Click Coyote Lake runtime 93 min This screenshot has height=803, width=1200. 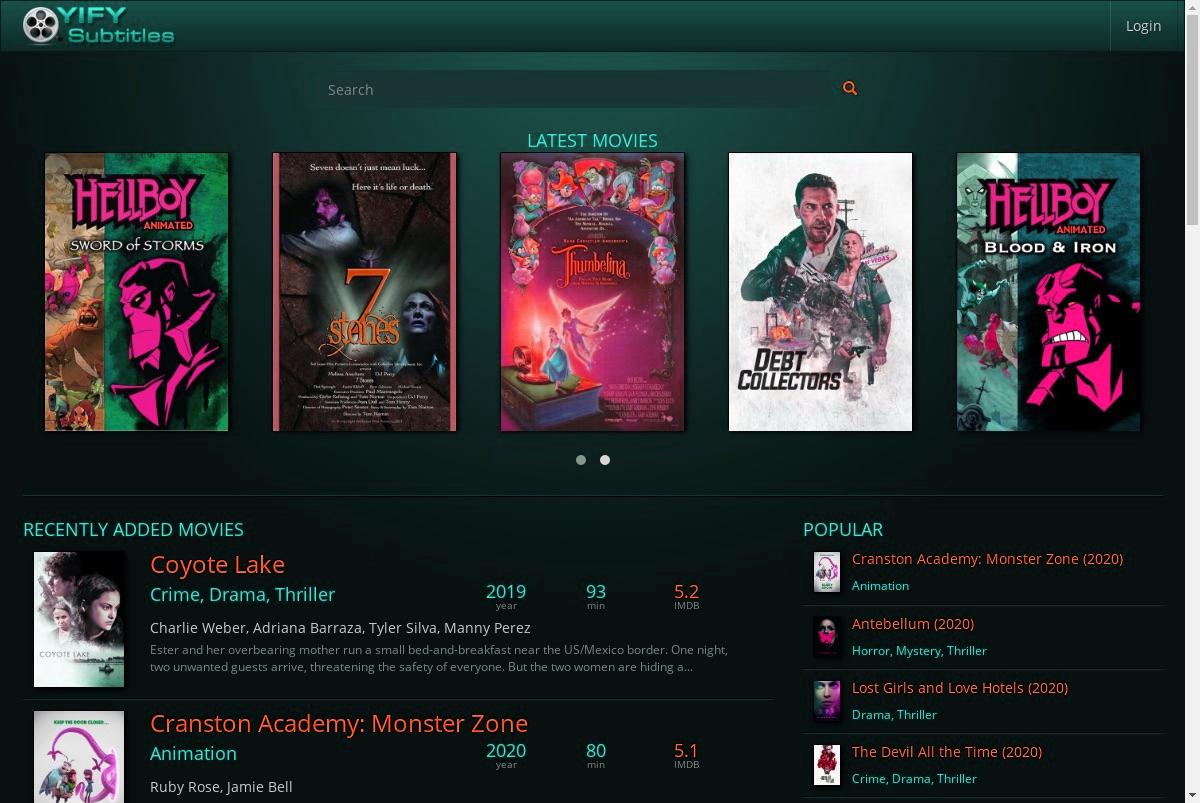click(596, 596)
